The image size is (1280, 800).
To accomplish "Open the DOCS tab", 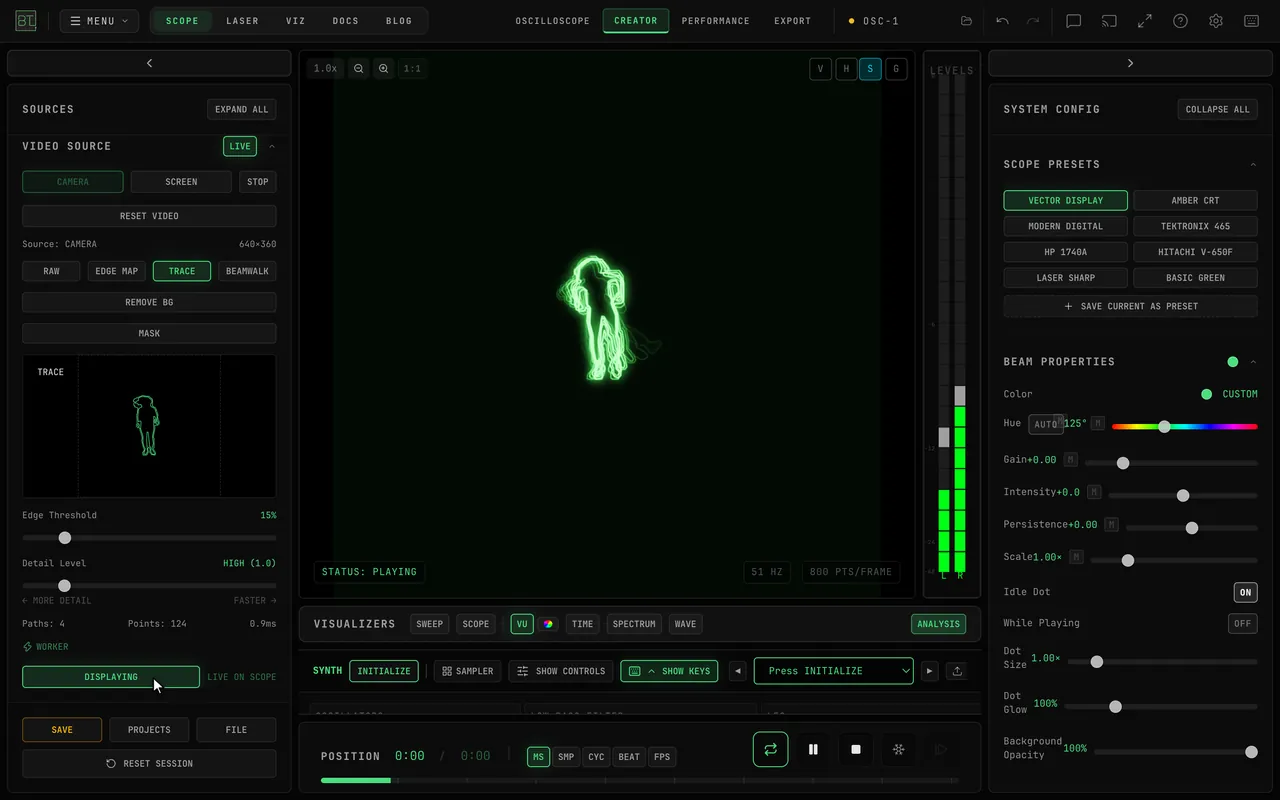I will click(x=346, y=21).
